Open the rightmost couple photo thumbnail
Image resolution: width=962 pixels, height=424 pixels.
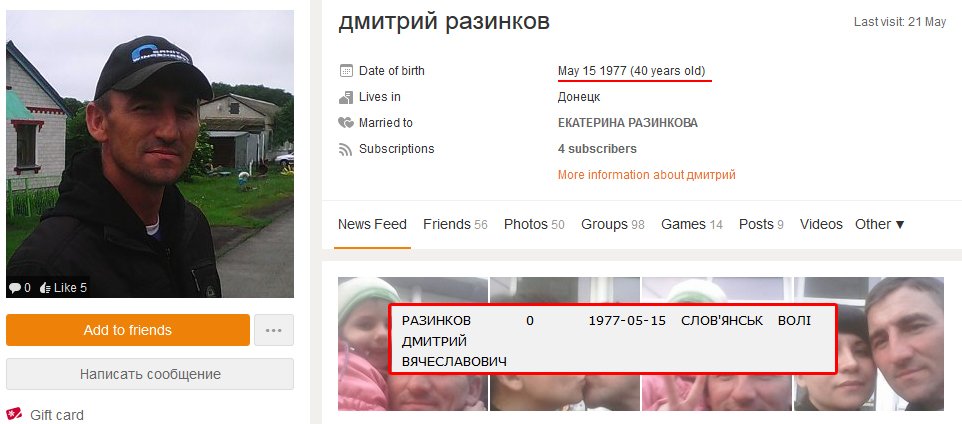point(869,344)
